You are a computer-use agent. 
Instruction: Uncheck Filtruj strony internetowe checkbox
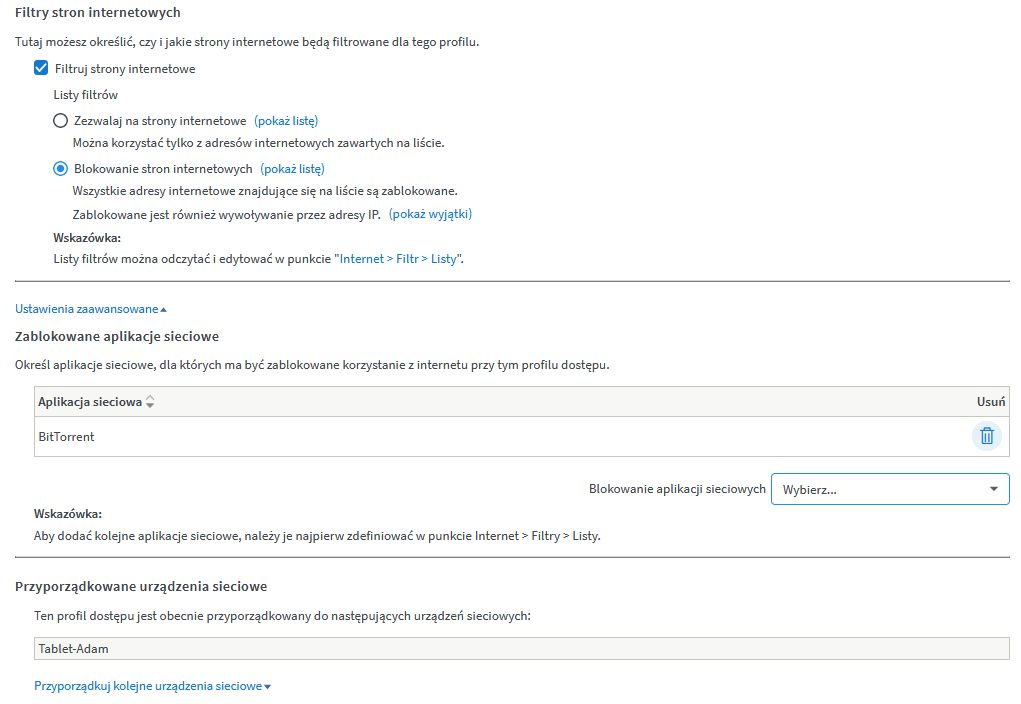[x=41, y=69]
